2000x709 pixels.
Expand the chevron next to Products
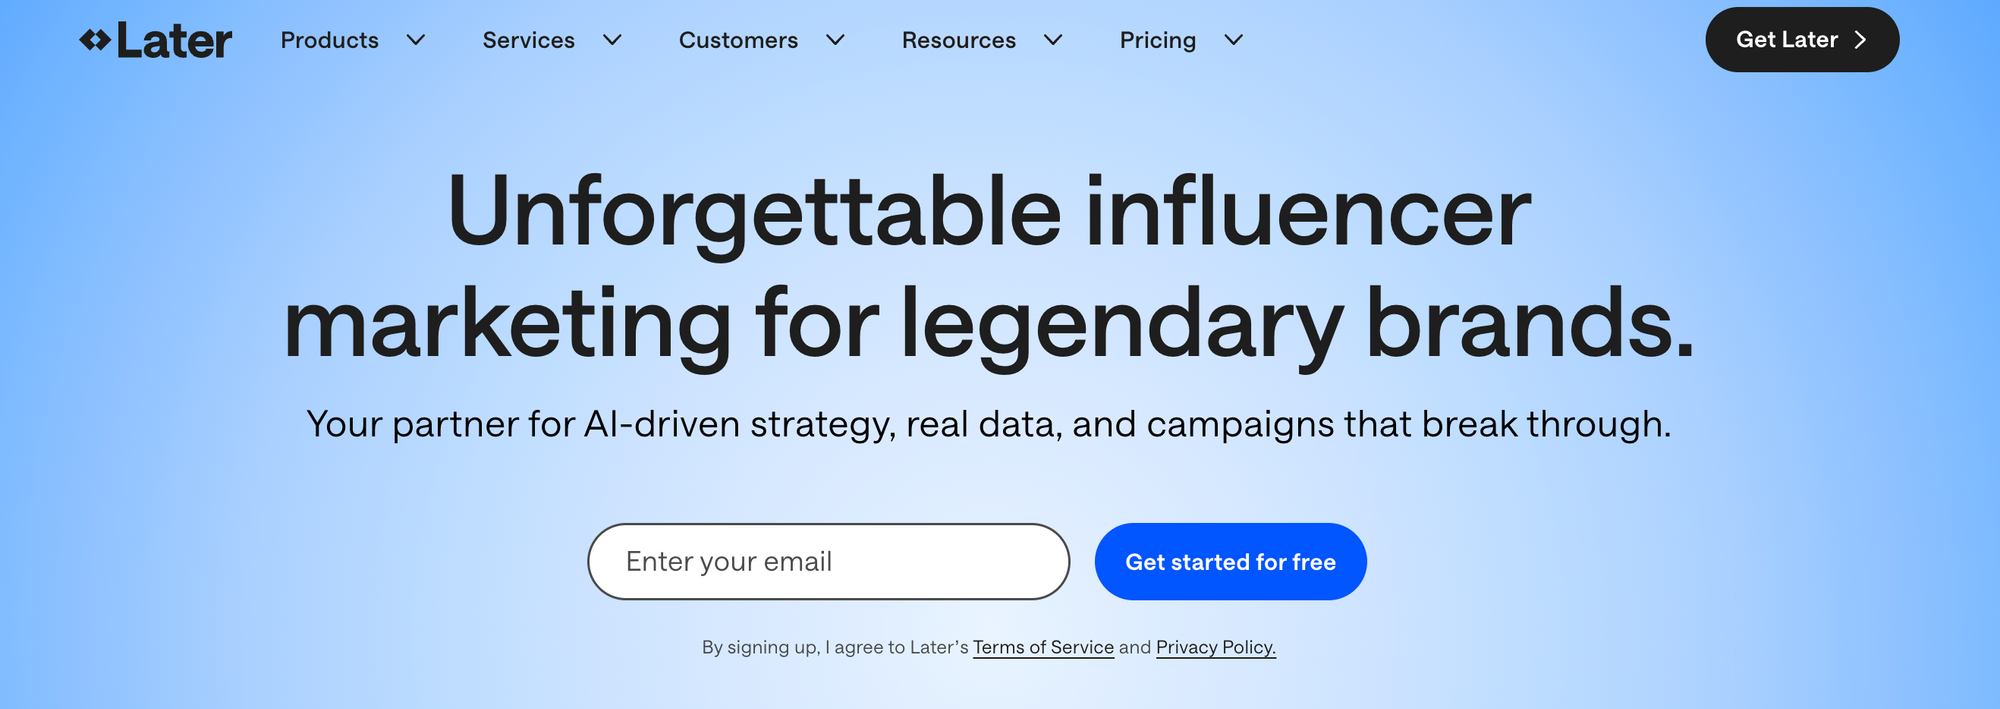[x=416, y=40]
